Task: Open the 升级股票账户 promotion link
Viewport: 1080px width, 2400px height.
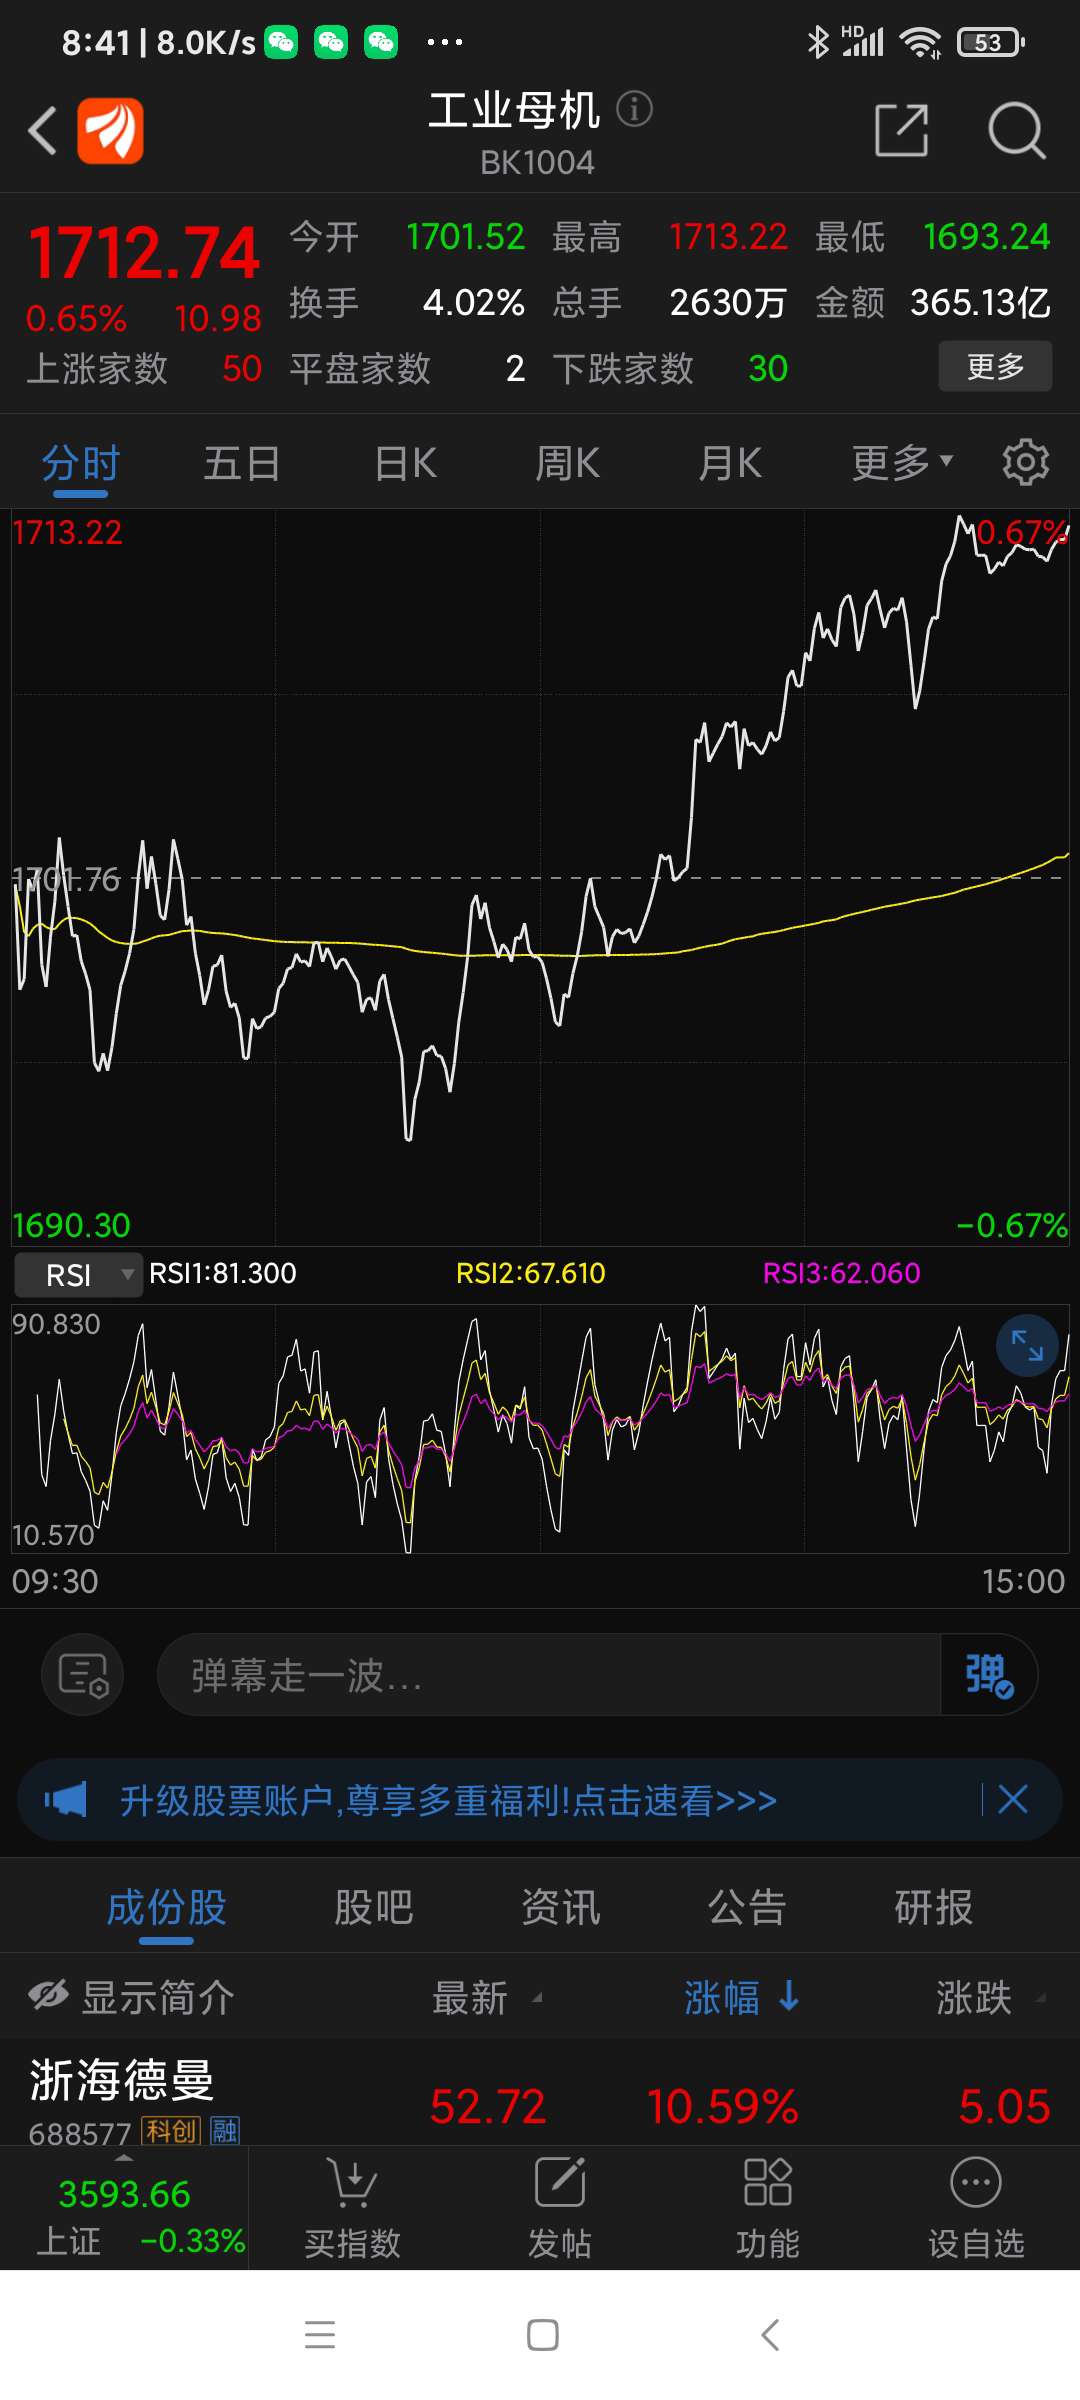Action: pos(448,1800)
